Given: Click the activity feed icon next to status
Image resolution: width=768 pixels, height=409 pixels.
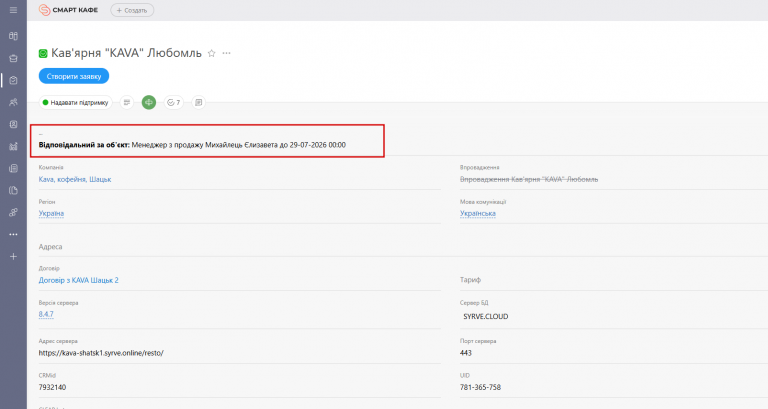Looking at the screenshot, I should click(x=127, y=102).
